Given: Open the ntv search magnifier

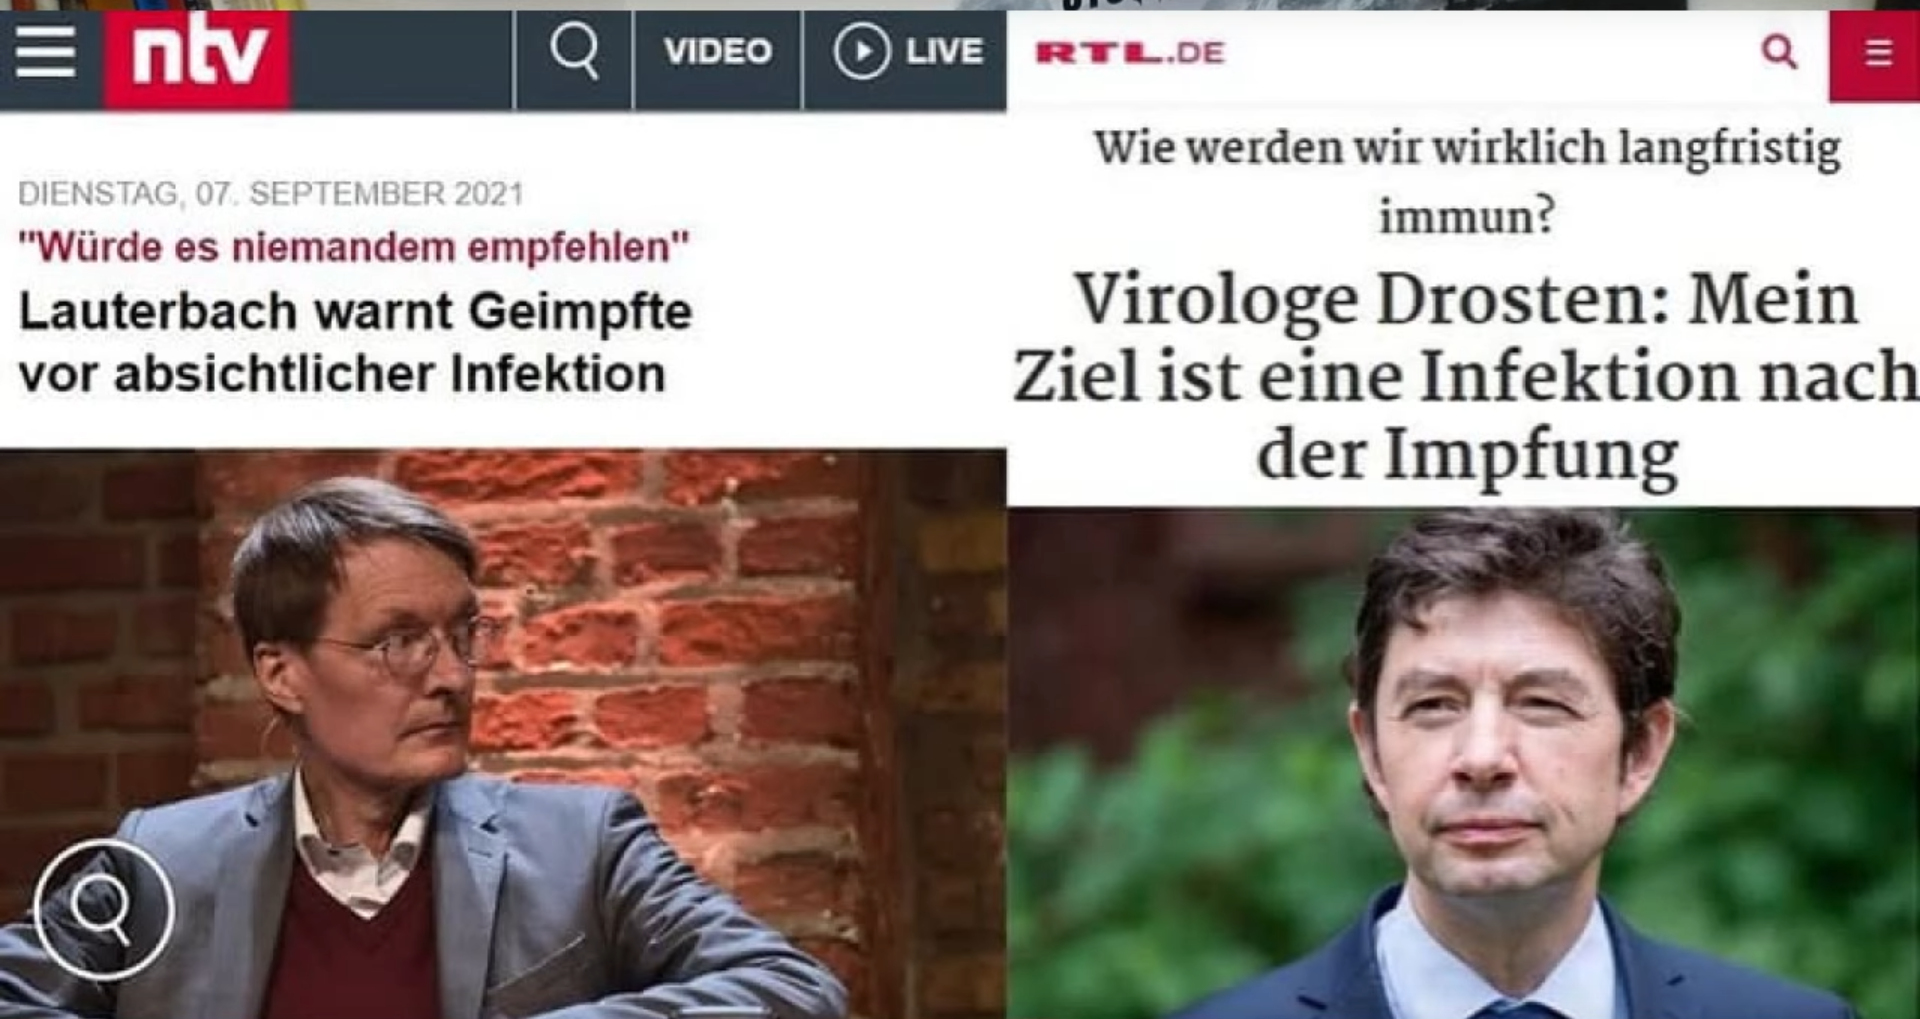Looking at the screenshot, I should [574, 52].
